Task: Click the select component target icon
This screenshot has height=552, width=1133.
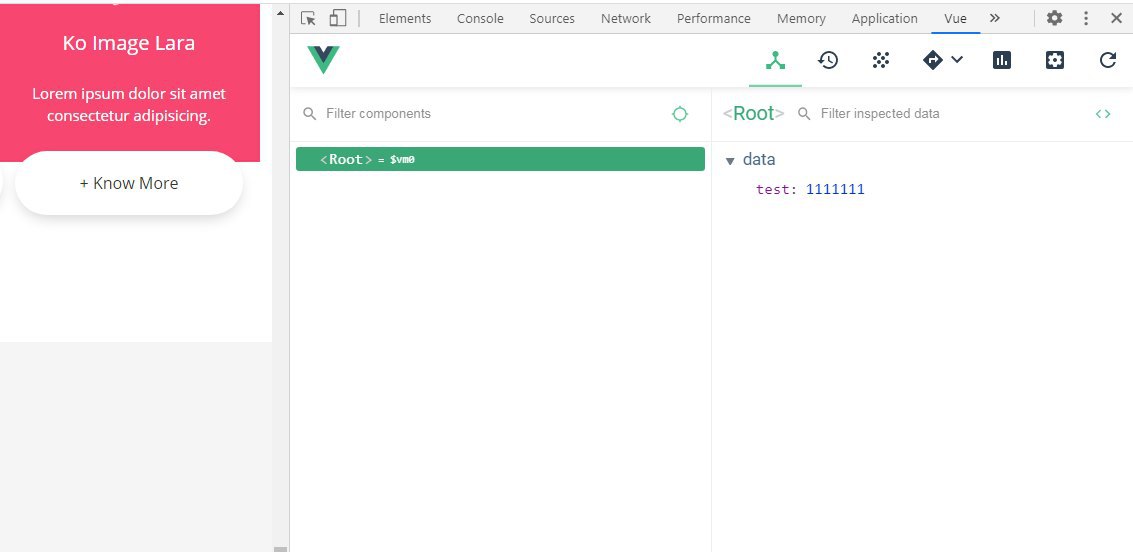Action: (x=679, y=114)
